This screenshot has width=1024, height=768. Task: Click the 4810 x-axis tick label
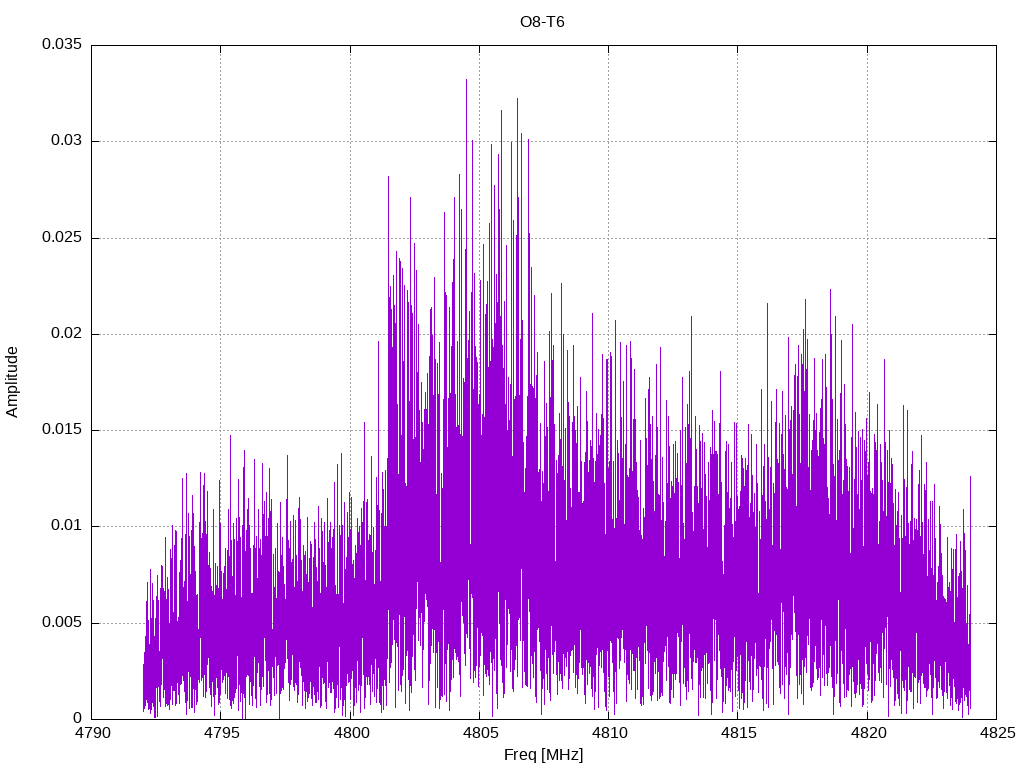(x=608, y=734)
